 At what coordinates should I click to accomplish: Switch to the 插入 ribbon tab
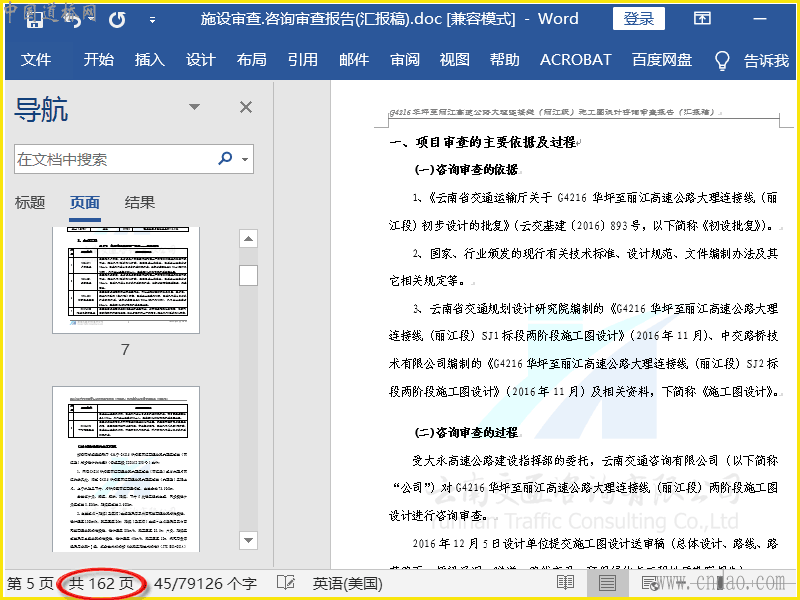149,60
